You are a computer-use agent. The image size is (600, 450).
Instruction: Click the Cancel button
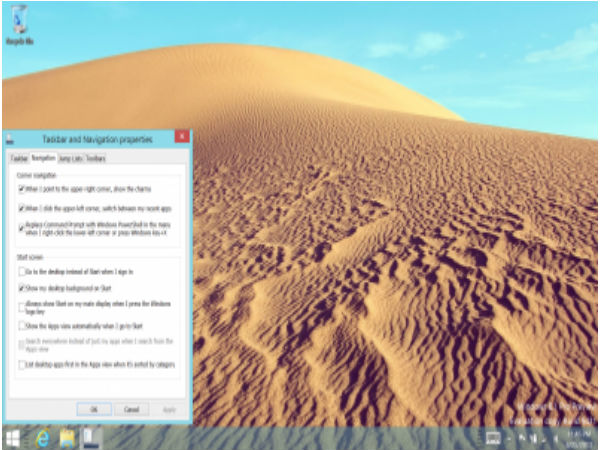coord(131,409)
